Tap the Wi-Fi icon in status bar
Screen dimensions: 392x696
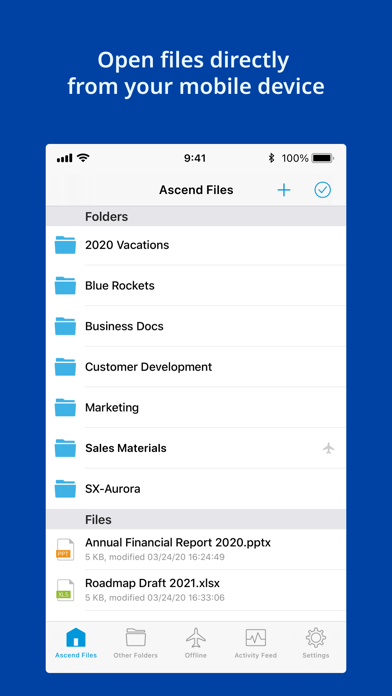pyautogui.click(x=83, y=158)
